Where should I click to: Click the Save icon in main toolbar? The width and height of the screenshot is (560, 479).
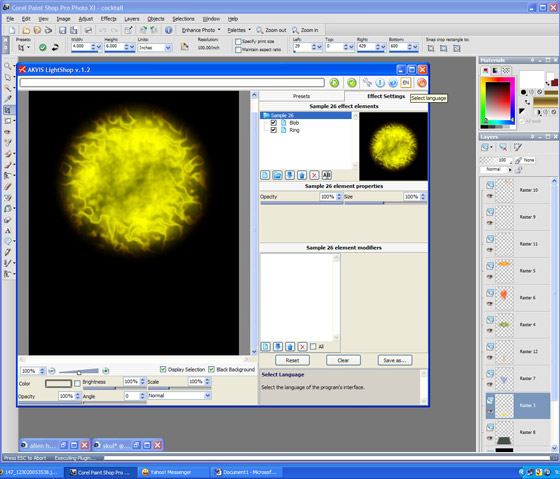click(62, 30)
